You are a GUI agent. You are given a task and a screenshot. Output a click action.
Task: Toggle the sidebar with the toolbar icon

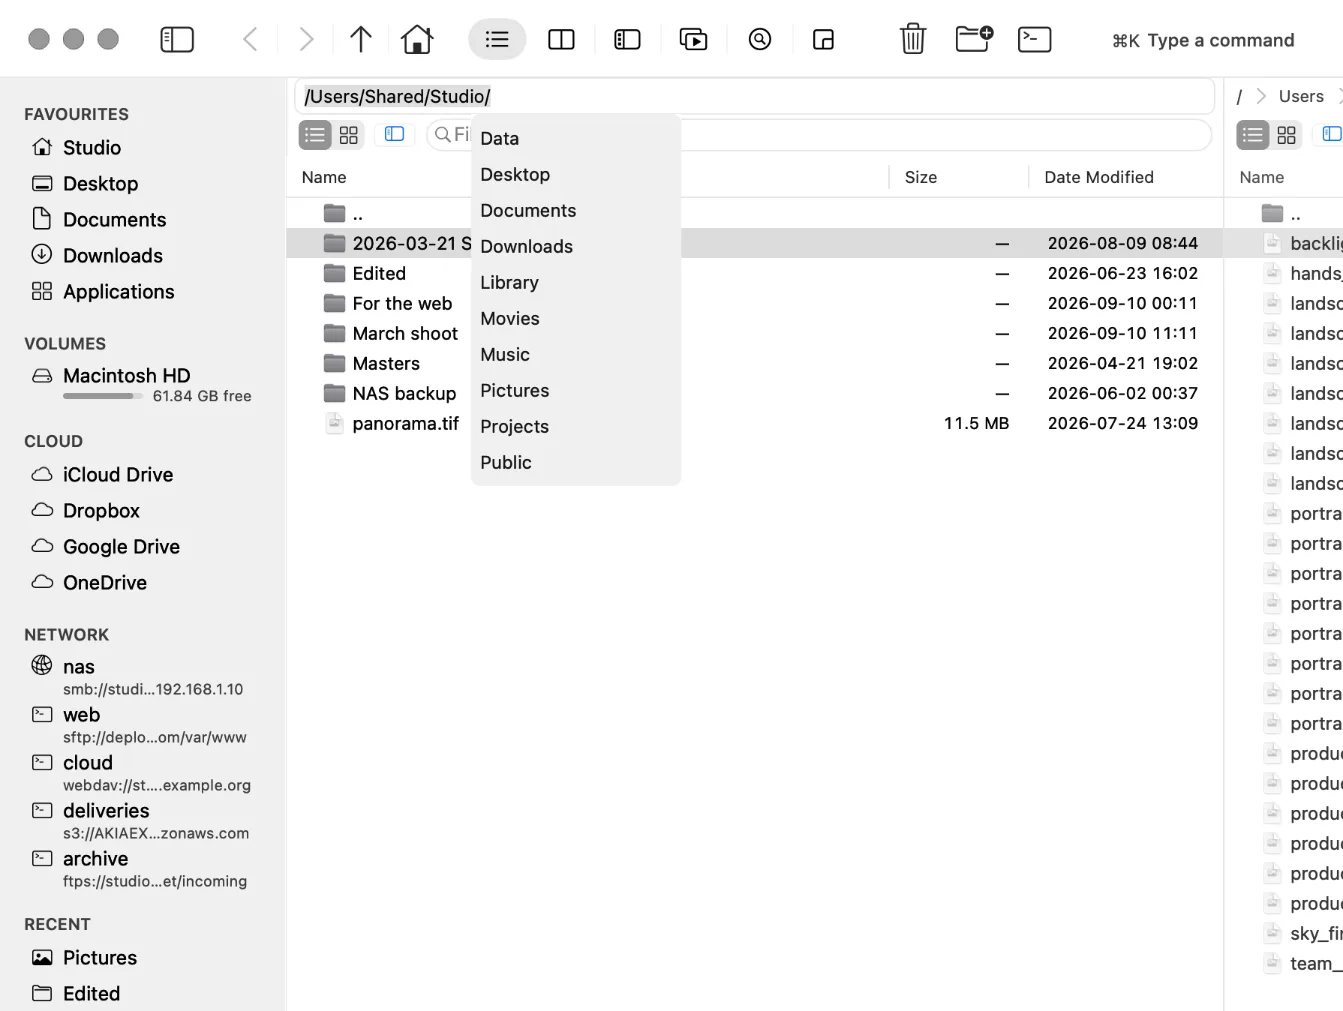point(177,40)
